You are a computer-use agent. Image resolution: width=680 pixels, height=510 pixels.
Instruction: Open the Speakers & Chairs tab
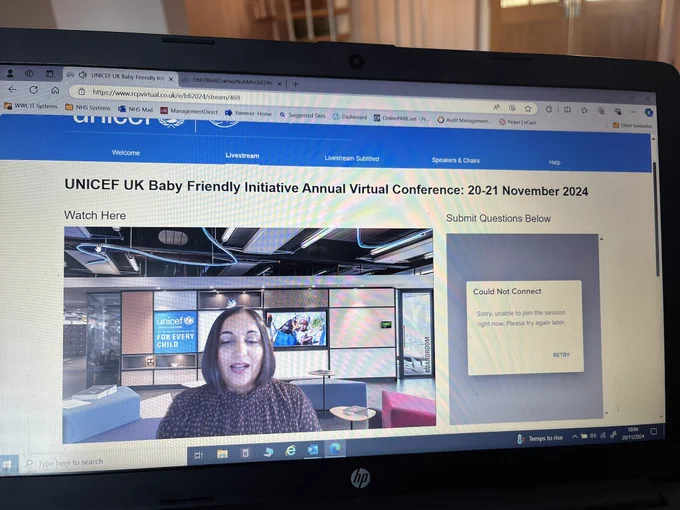(455, 160)
